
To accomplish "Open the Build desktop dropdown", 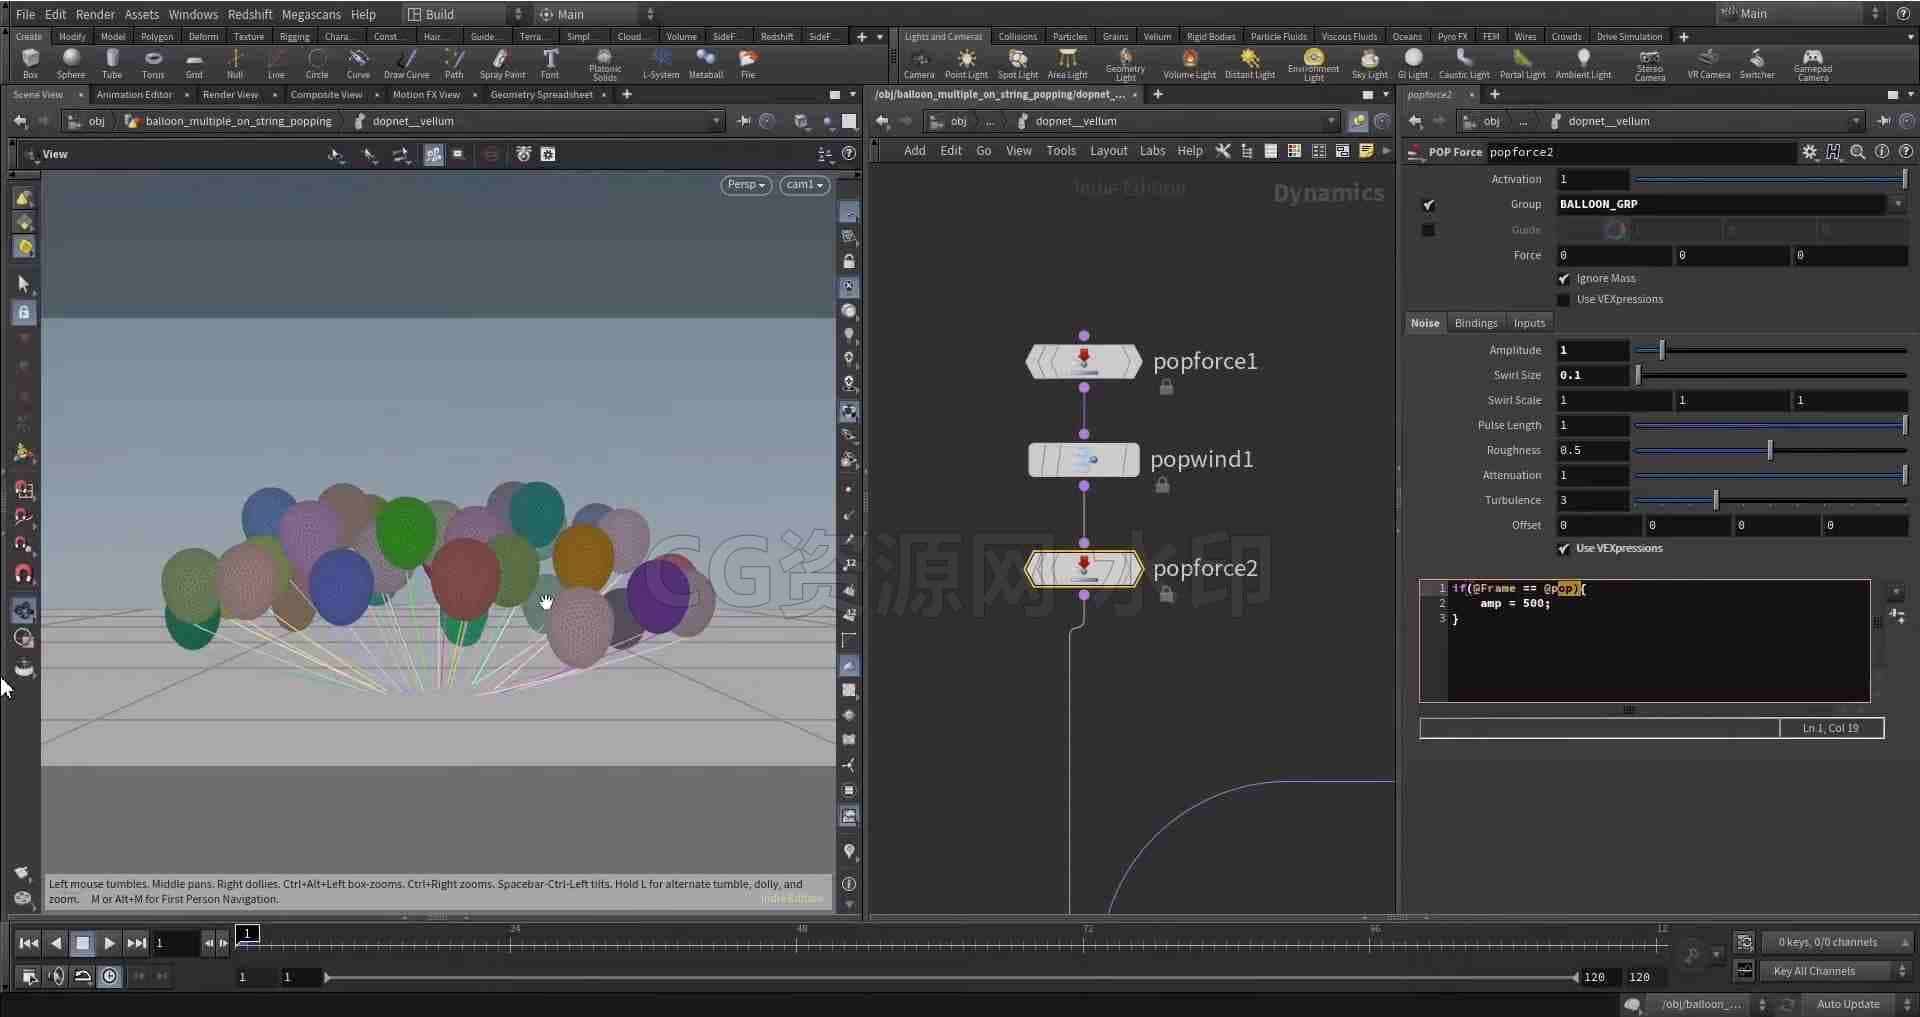I will point(465,14).
